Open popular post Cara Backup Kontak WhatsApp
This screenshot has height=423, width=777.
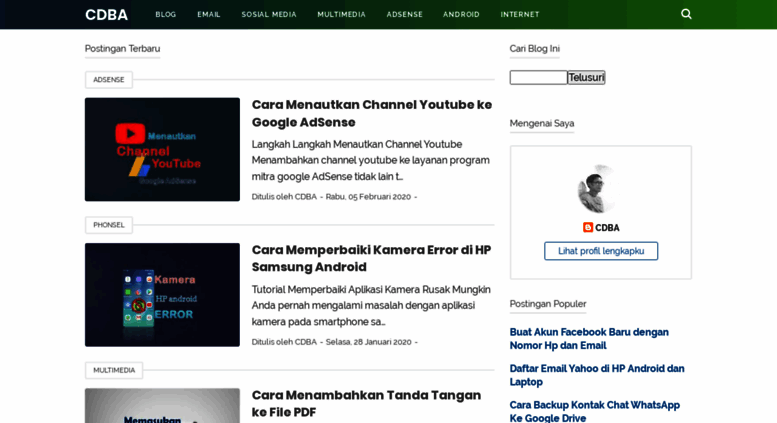(595, 412)
